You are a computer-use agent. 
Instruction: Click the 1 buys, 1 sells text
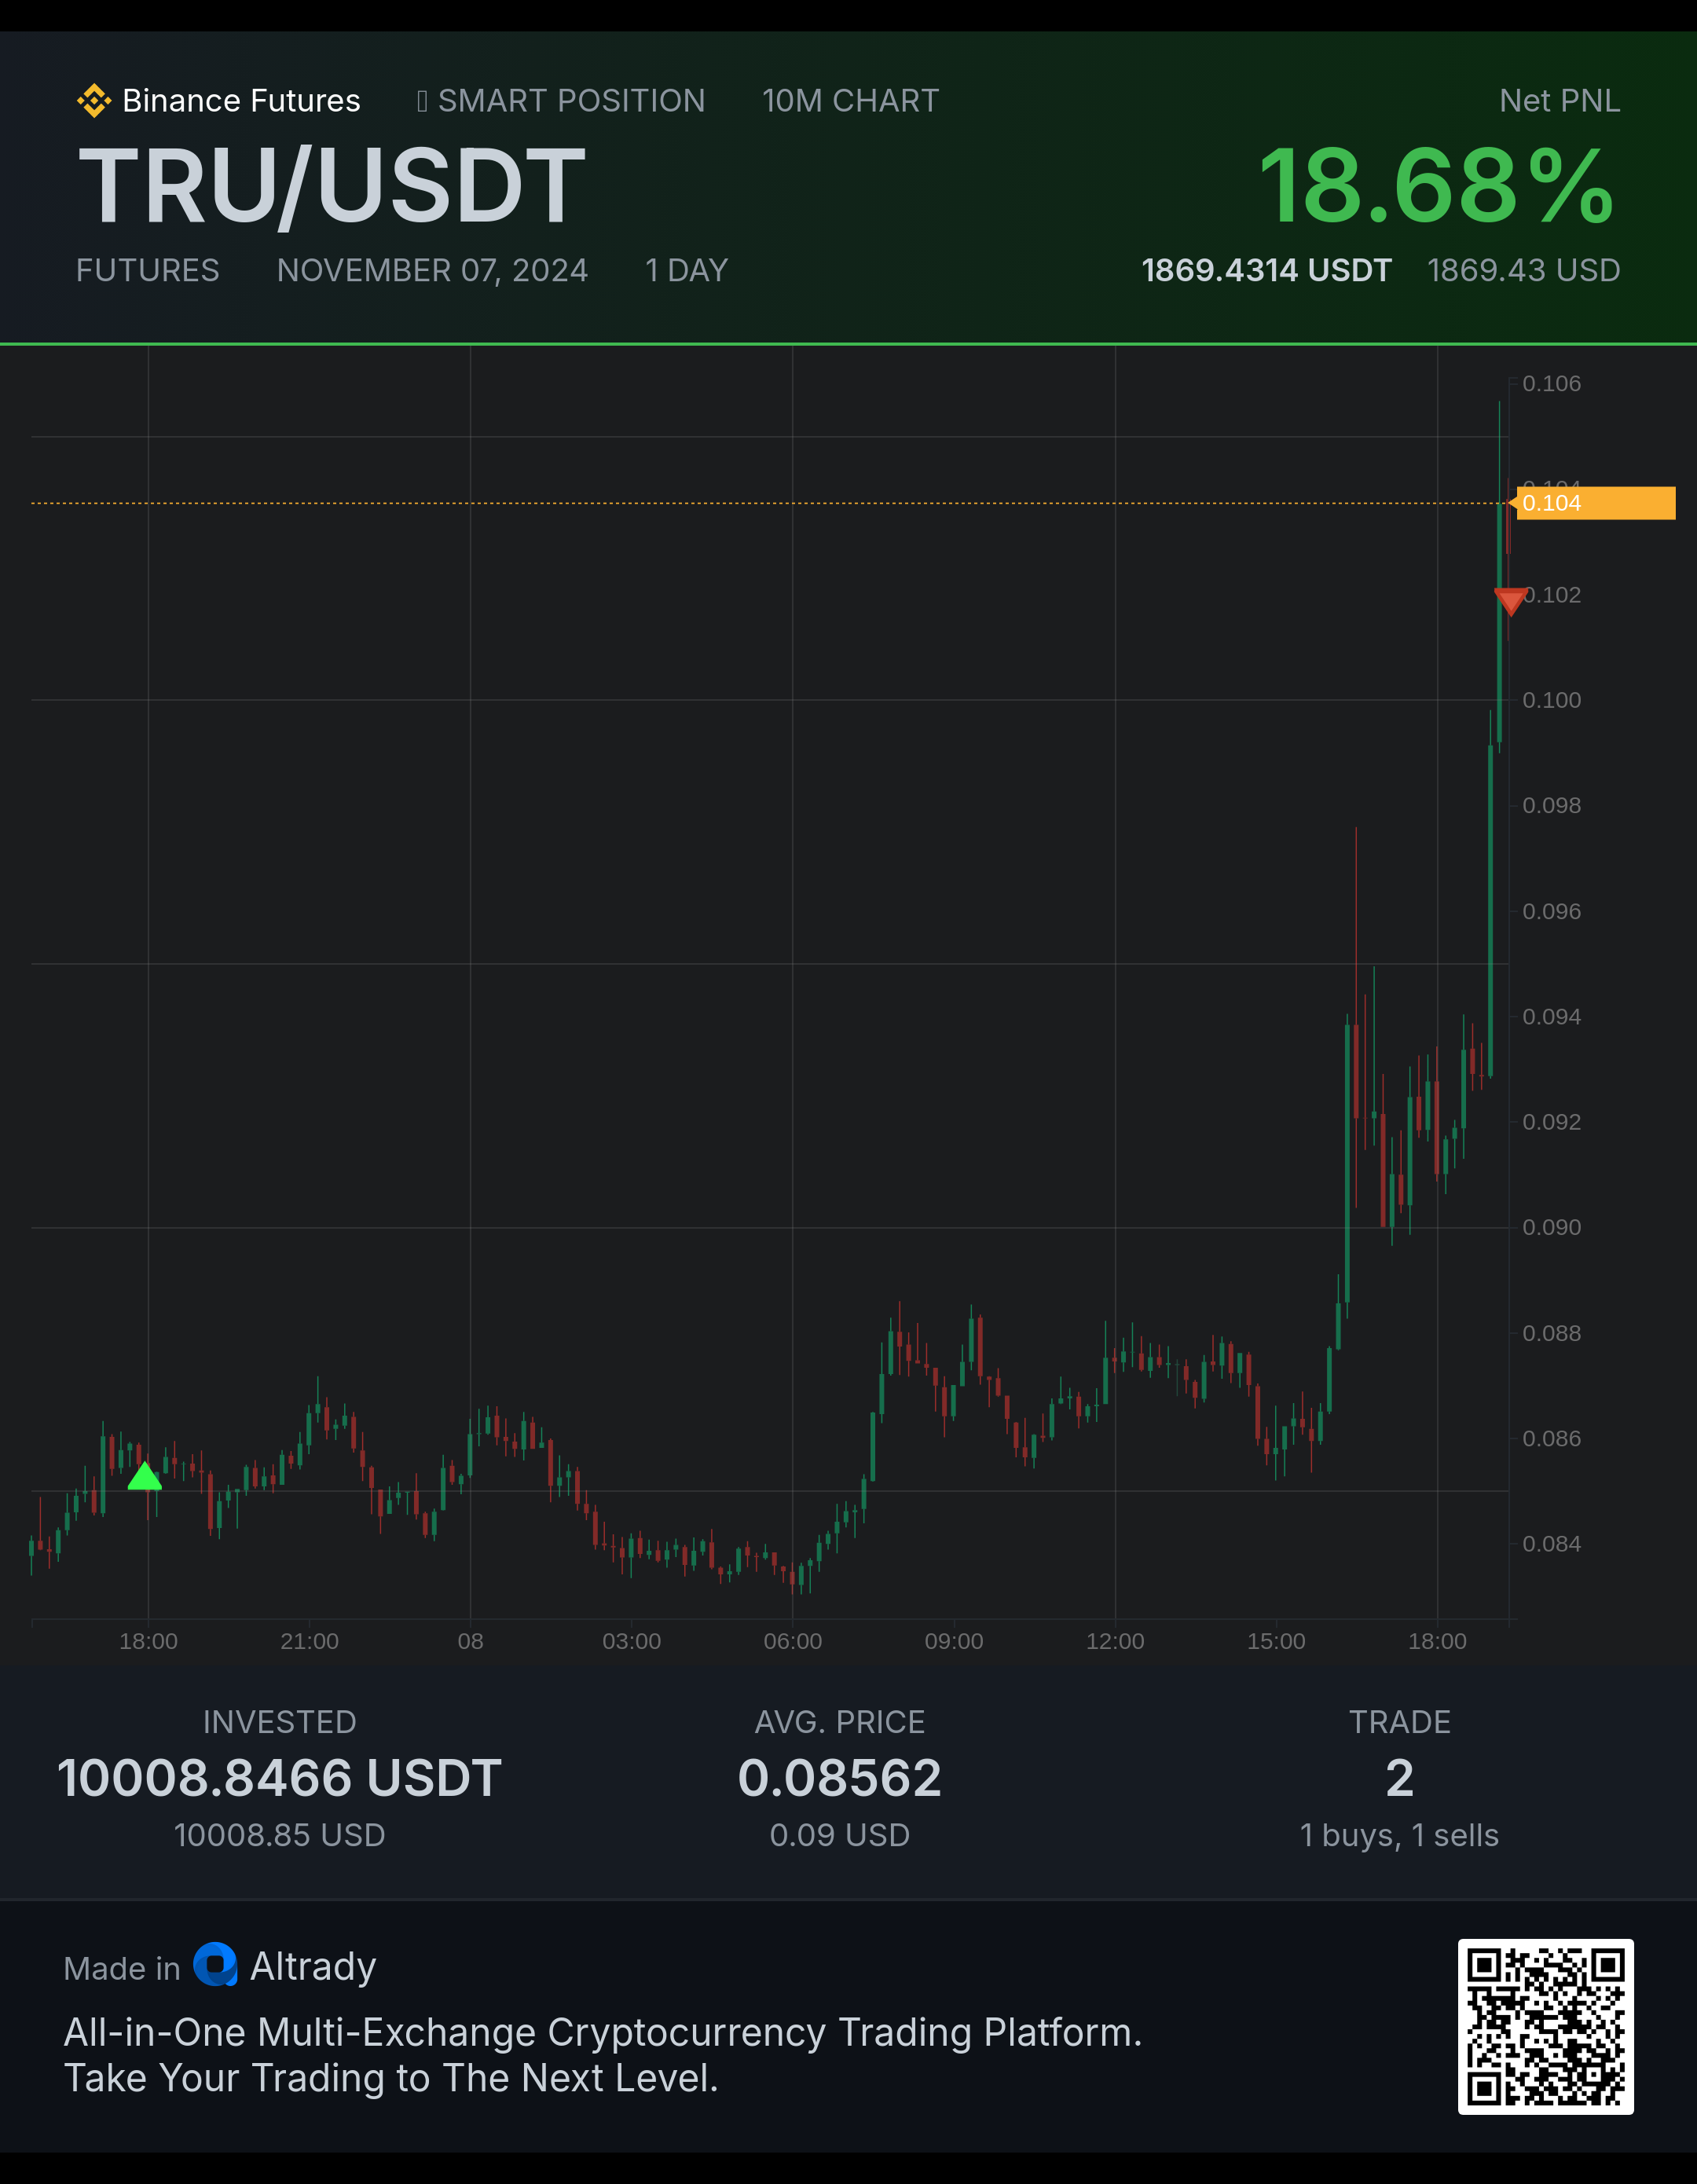1400,1835
